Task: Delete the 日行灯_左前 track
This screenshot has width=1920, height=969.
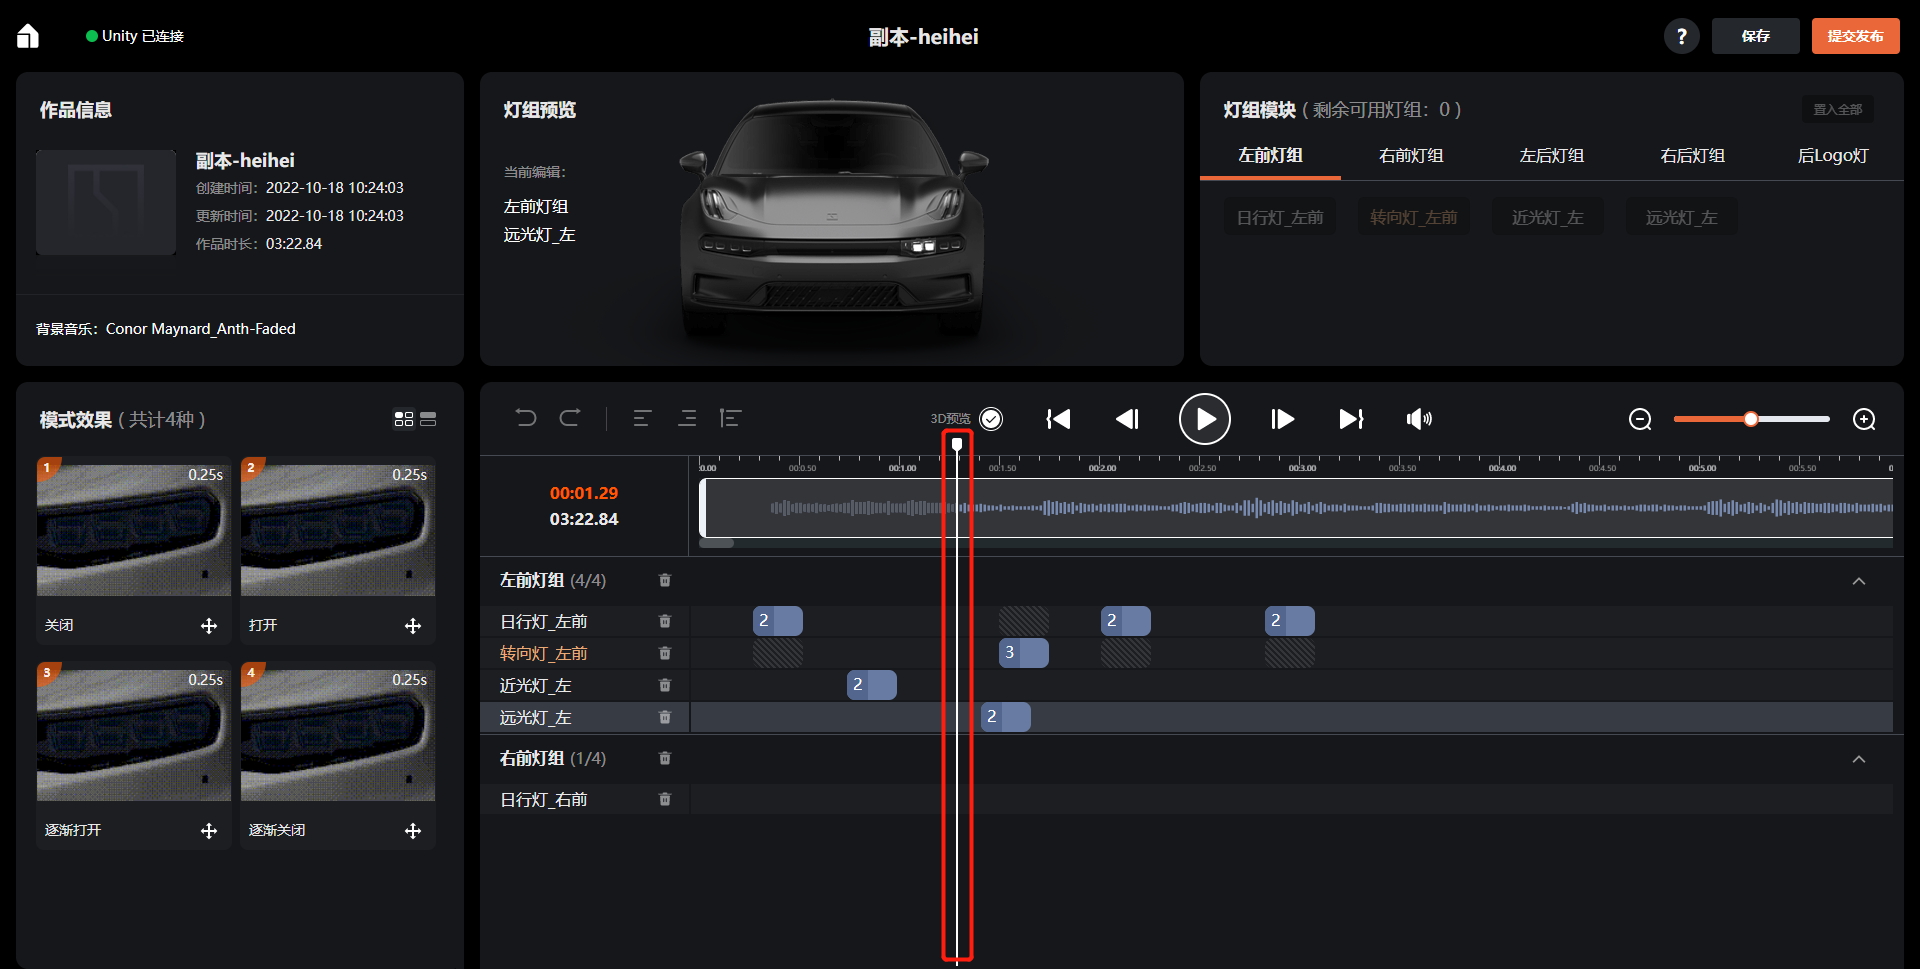Action: pos(665,621)
